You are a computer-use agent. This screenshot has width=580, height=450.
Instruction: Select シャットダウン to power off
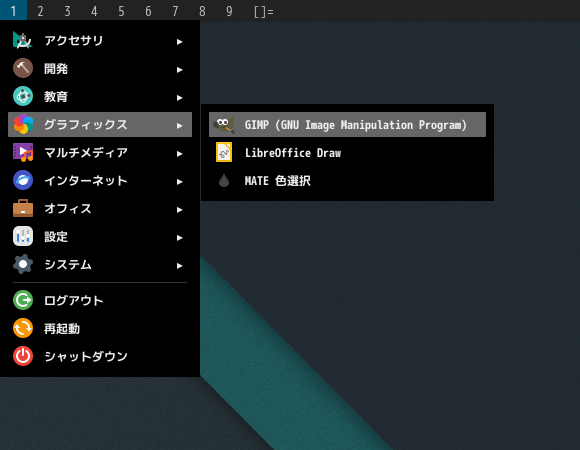pos(100,356)
